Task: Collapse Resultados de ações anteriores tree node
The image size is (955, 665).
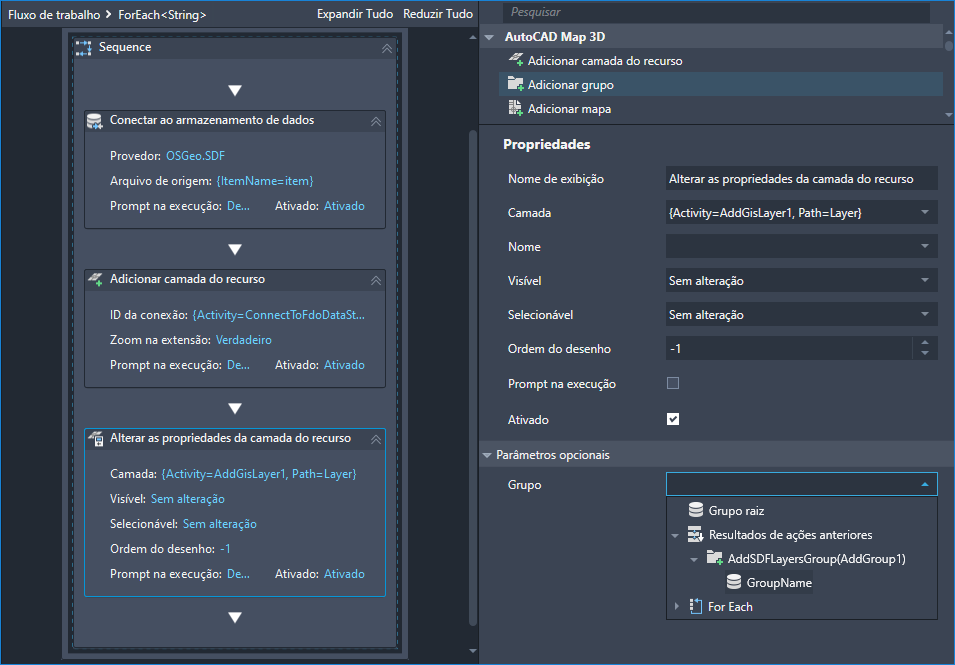Action: tap(675, 536)
